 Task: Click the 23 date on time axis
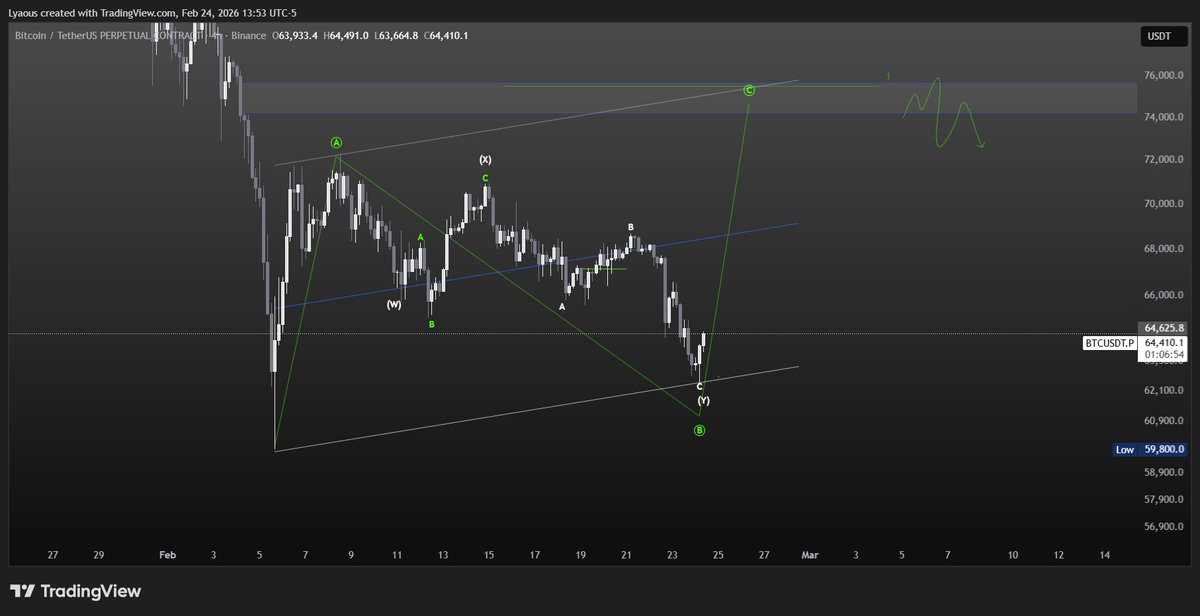(x=673, y=554)
